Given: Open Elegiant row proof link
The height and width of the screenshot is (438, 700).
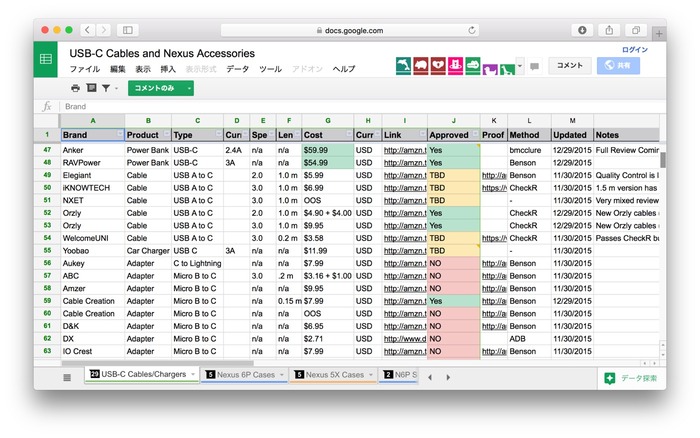Looking at the screenshot, I should click(x=494, y=175).
